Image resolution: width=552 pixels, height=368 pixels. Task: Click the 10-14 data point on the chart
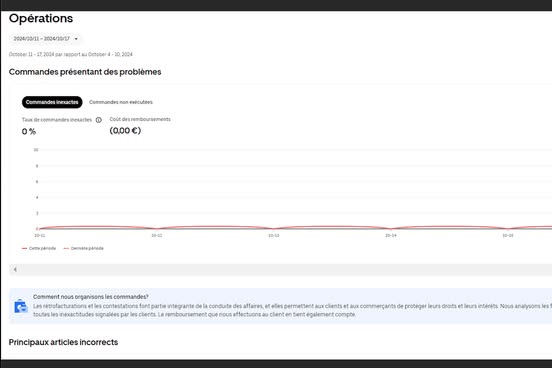(391, 229)
